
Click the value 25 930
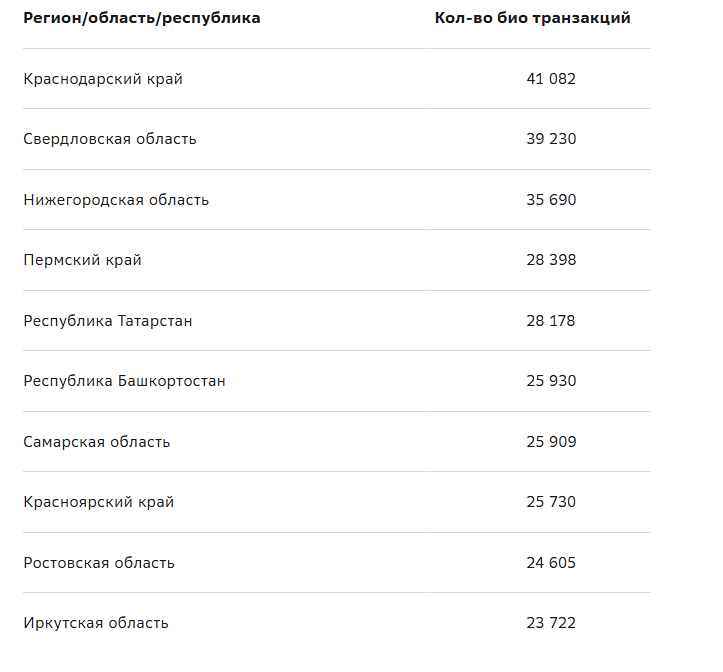(551, 381)
